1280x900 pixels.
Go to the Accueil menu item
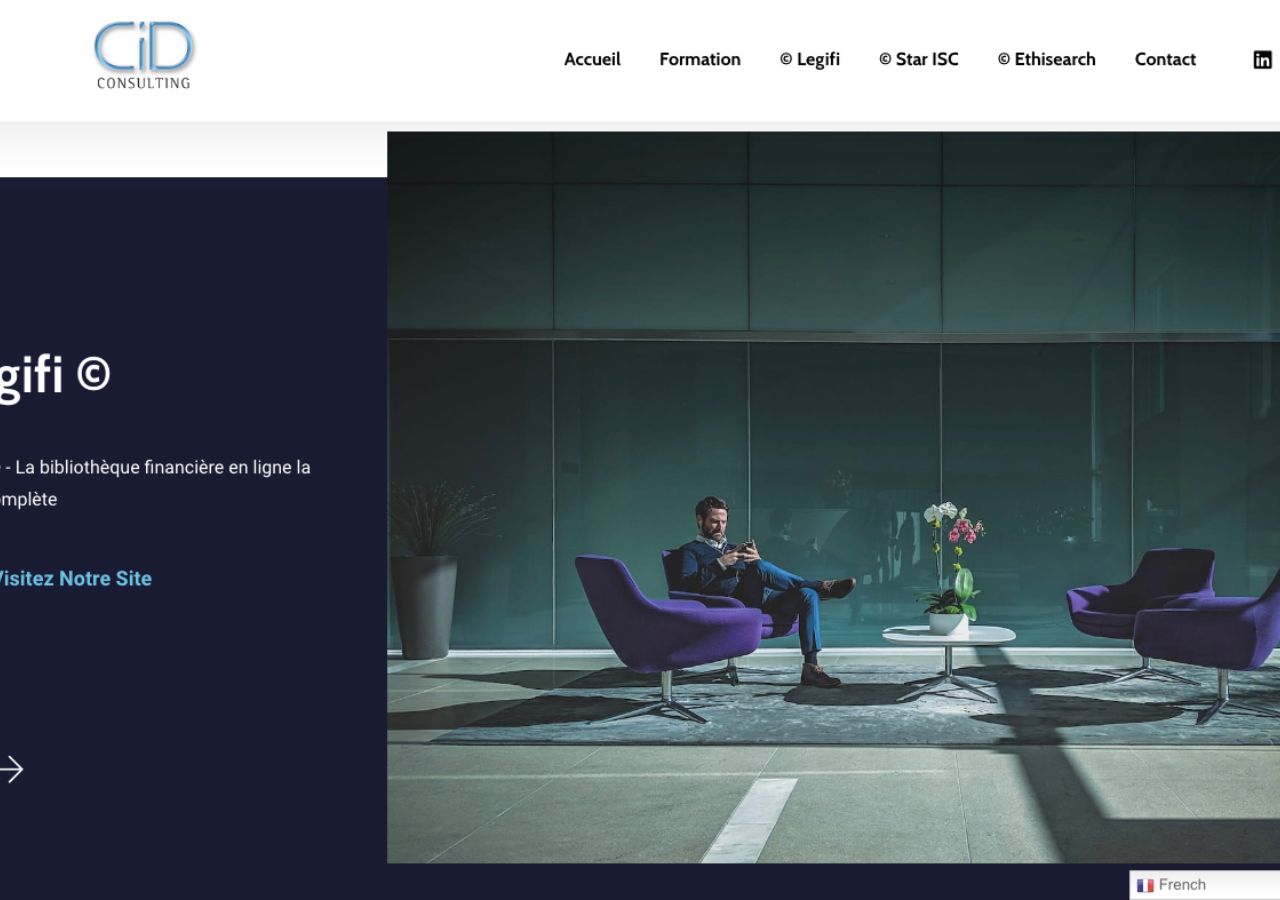(592, 59)
